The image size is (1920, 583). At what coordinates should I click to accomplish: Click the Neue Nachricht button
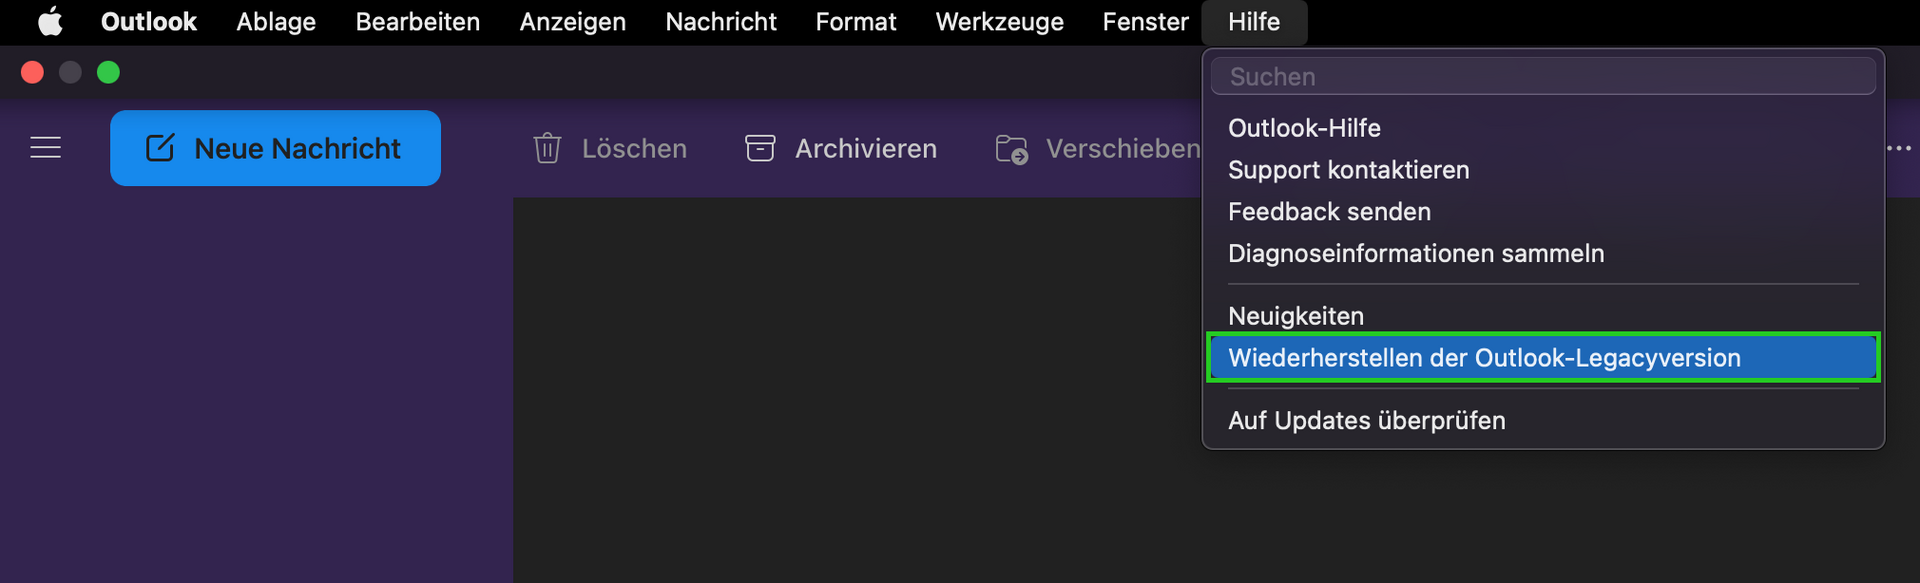coord(275,148)
